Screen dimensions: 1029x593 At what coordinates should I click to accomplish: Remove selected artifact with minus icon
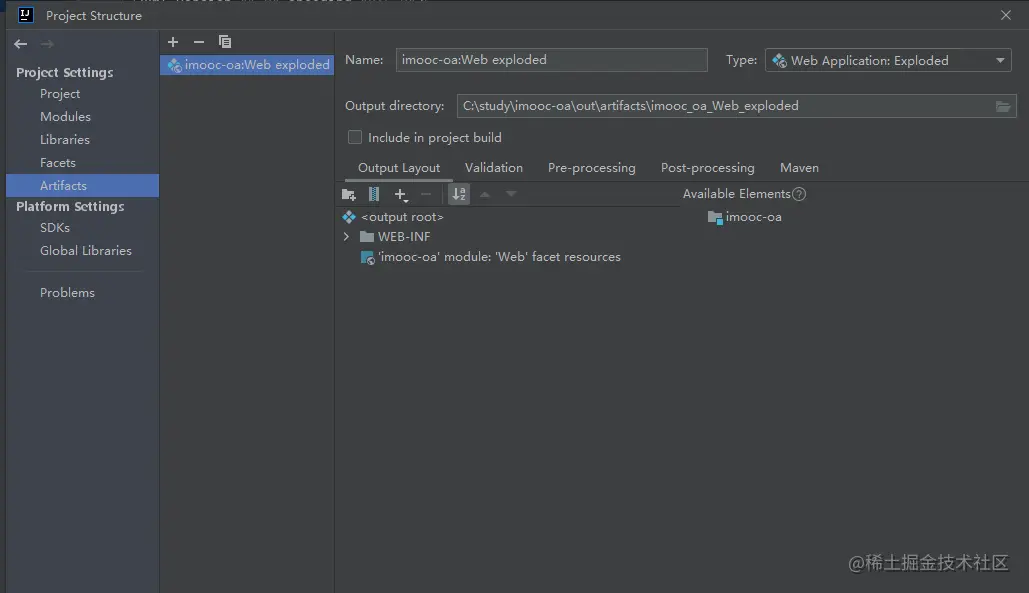coord(199,42)
